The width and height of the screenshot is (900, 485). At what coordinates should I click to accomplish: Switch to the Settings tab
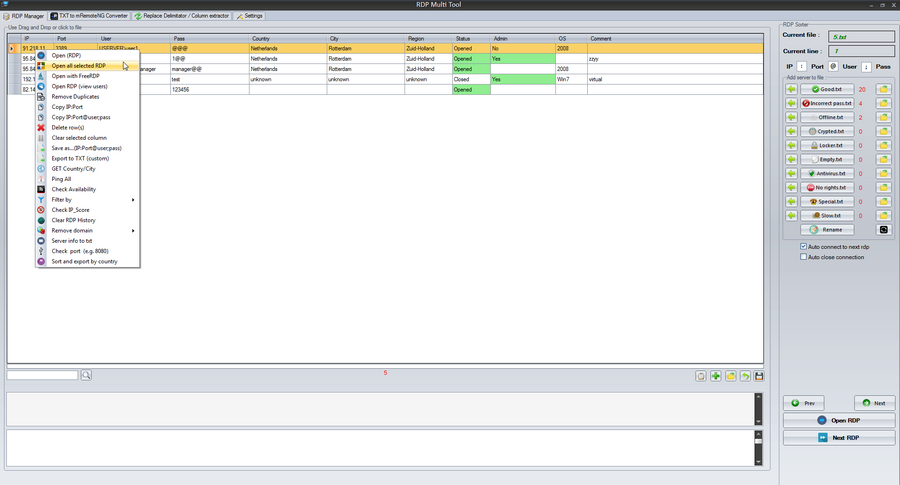[x=249, y=16]
